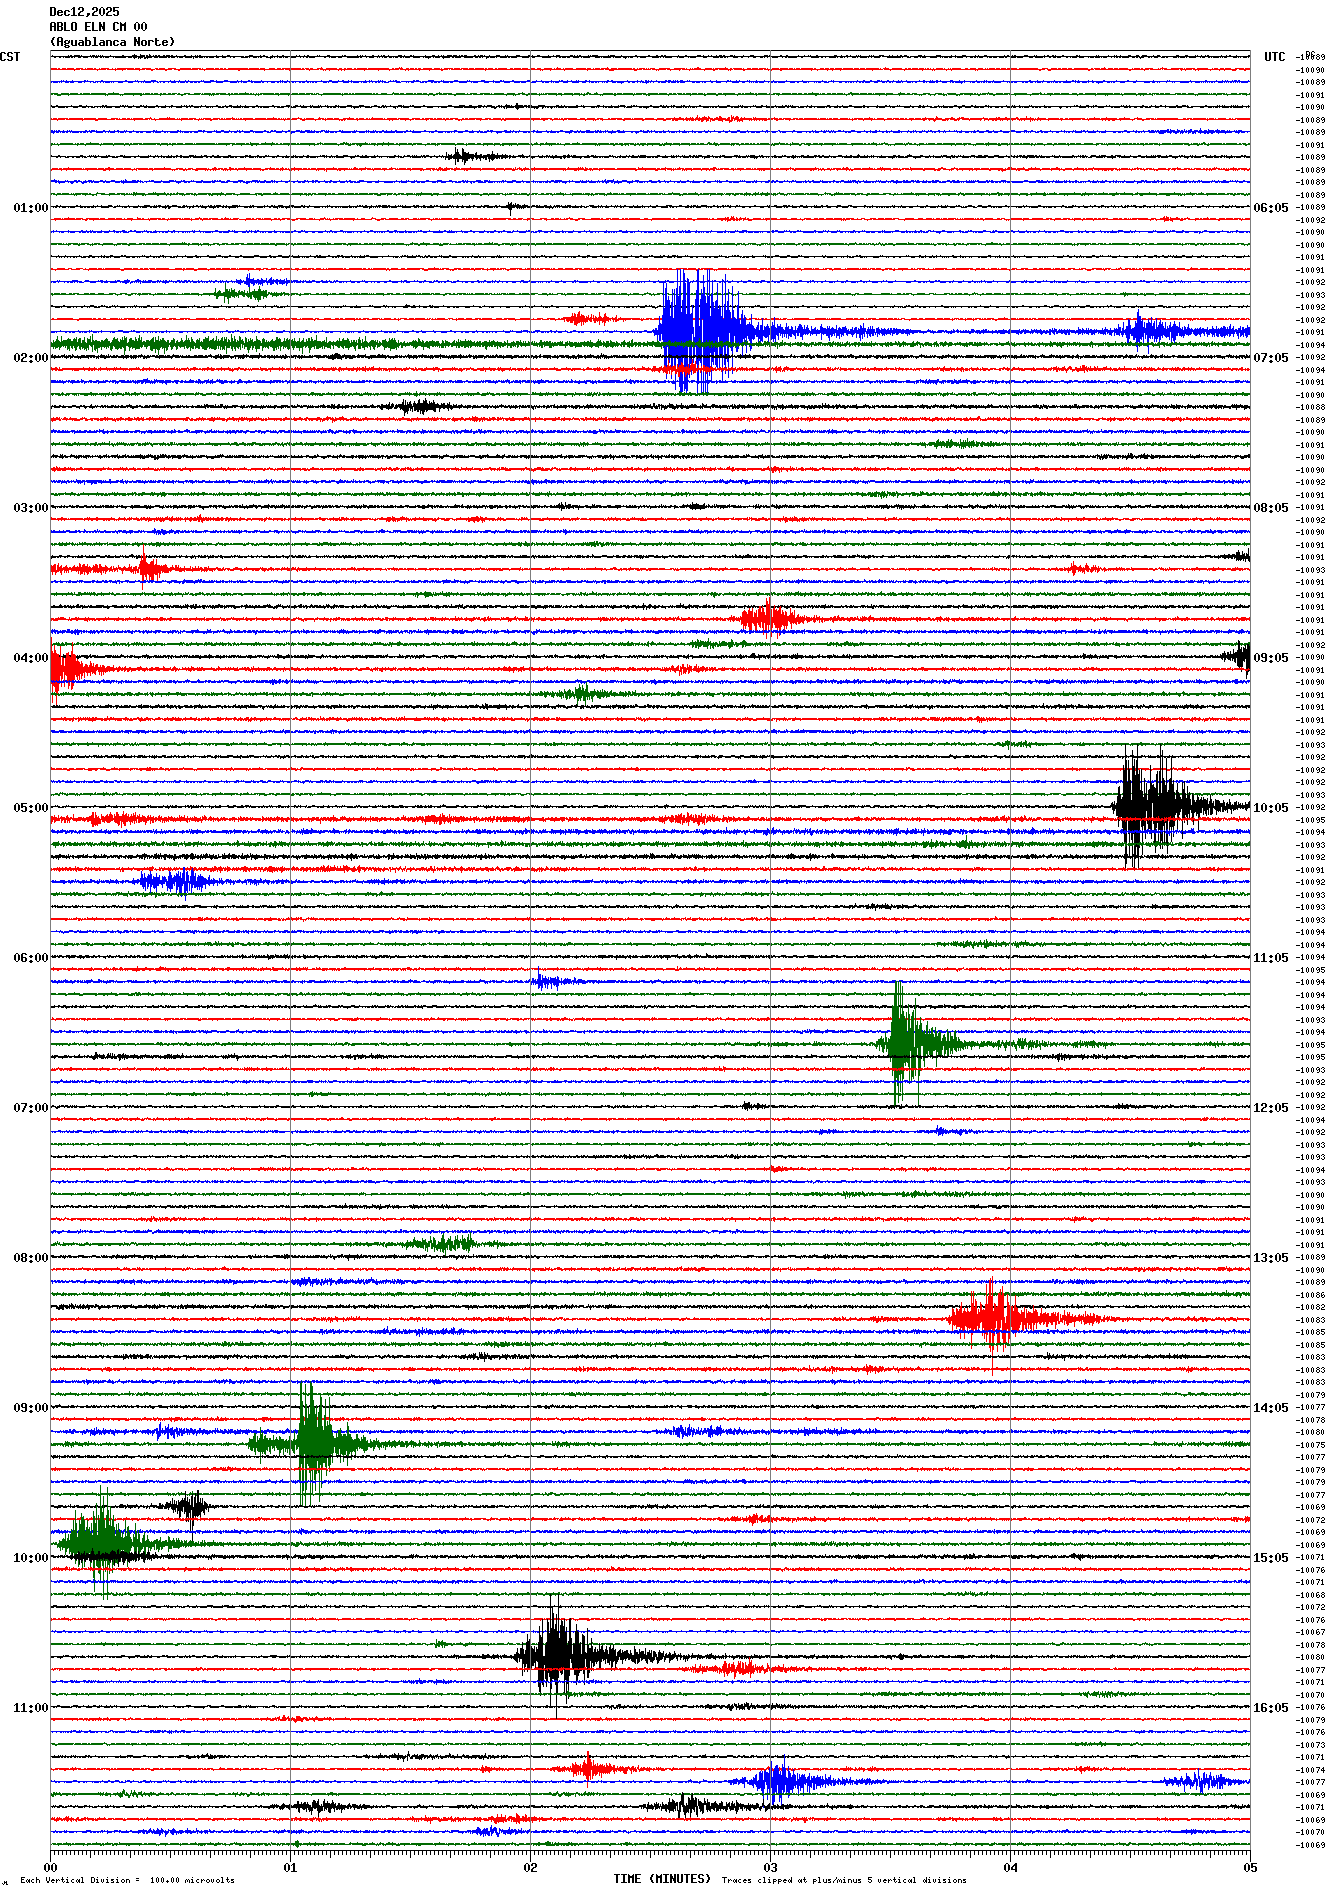Click the Traces clipped footnote text
This screenshot has height=1894, width=1330.
click(844, 1880)
